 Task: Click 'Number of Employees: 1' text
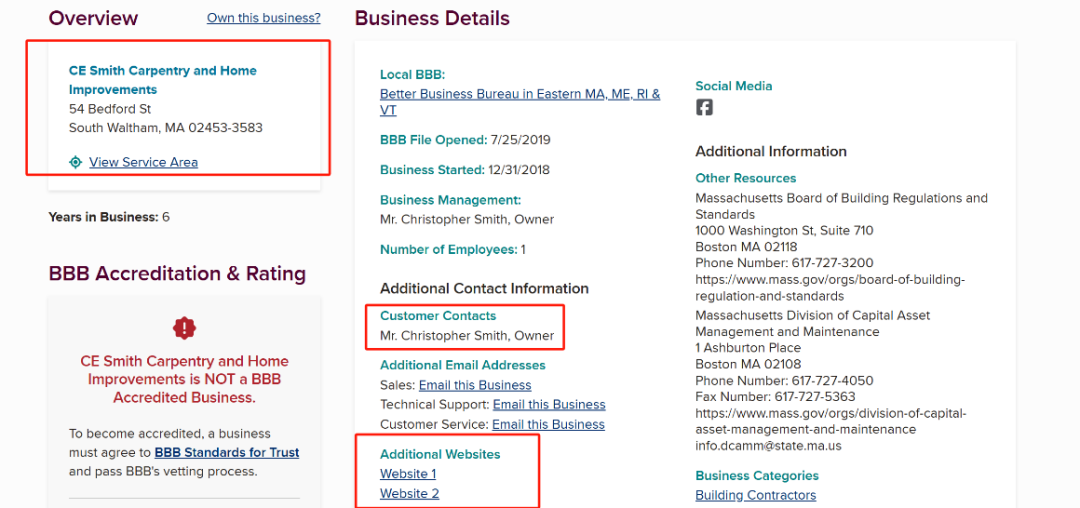(453, 249)
